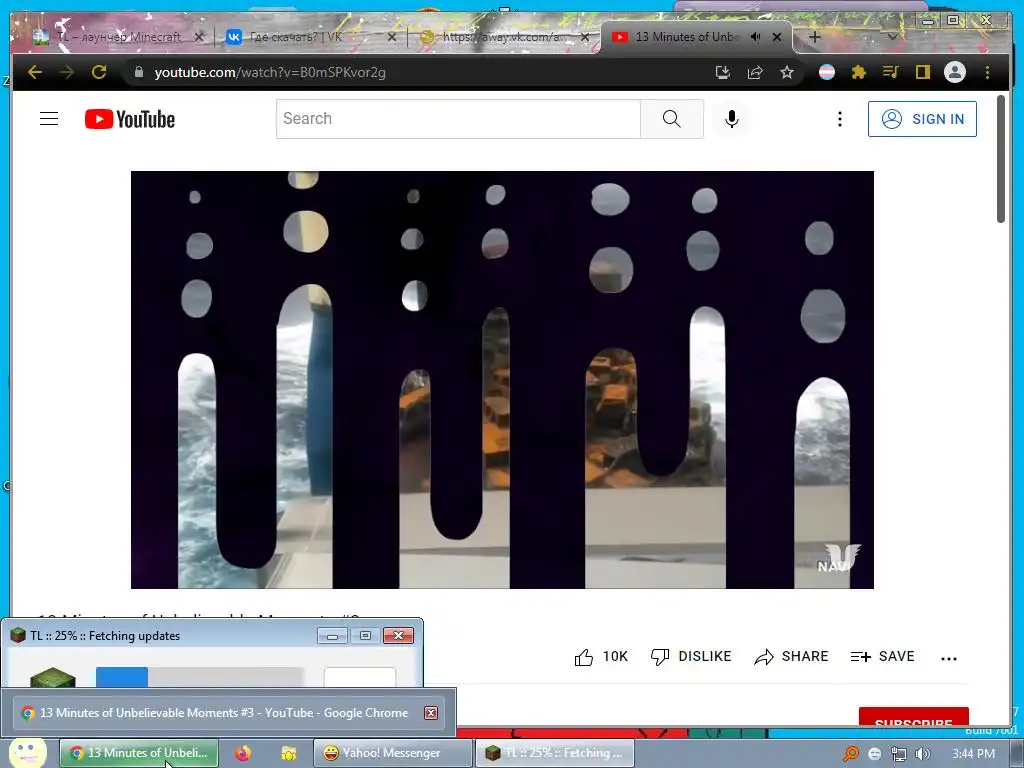Click the SIGN IN button

point(922,119)
